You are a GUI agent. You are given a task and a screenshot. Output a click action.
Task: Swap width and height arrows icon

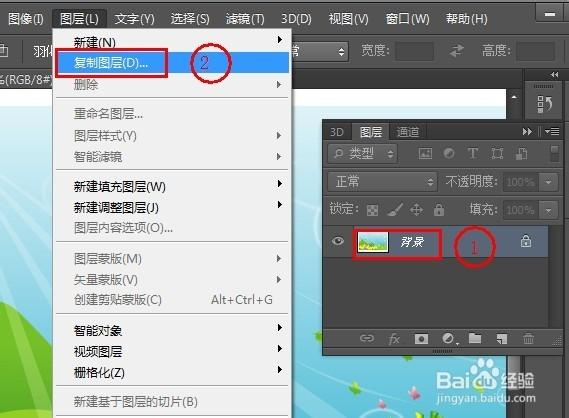[457, 50]
